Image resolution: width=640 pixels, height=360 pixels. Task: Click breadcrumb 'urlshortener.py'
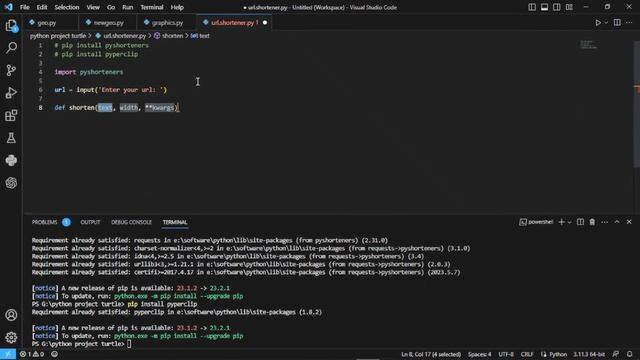point(124,36)
